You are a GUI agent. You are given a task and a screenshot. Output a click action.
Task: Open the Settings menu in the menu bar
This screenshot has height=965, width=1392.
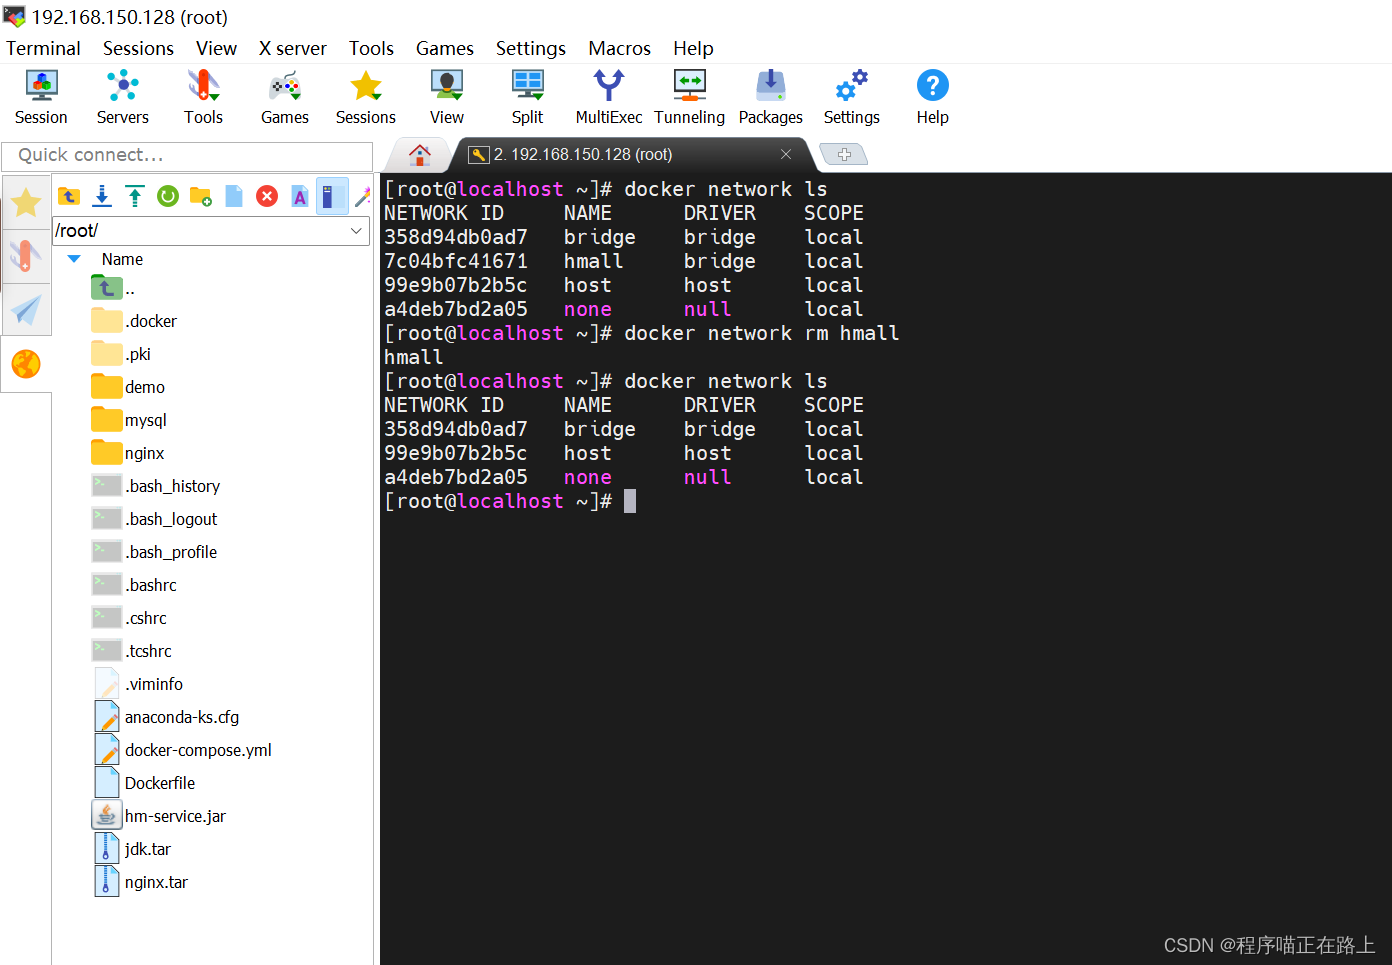point(531,48)
